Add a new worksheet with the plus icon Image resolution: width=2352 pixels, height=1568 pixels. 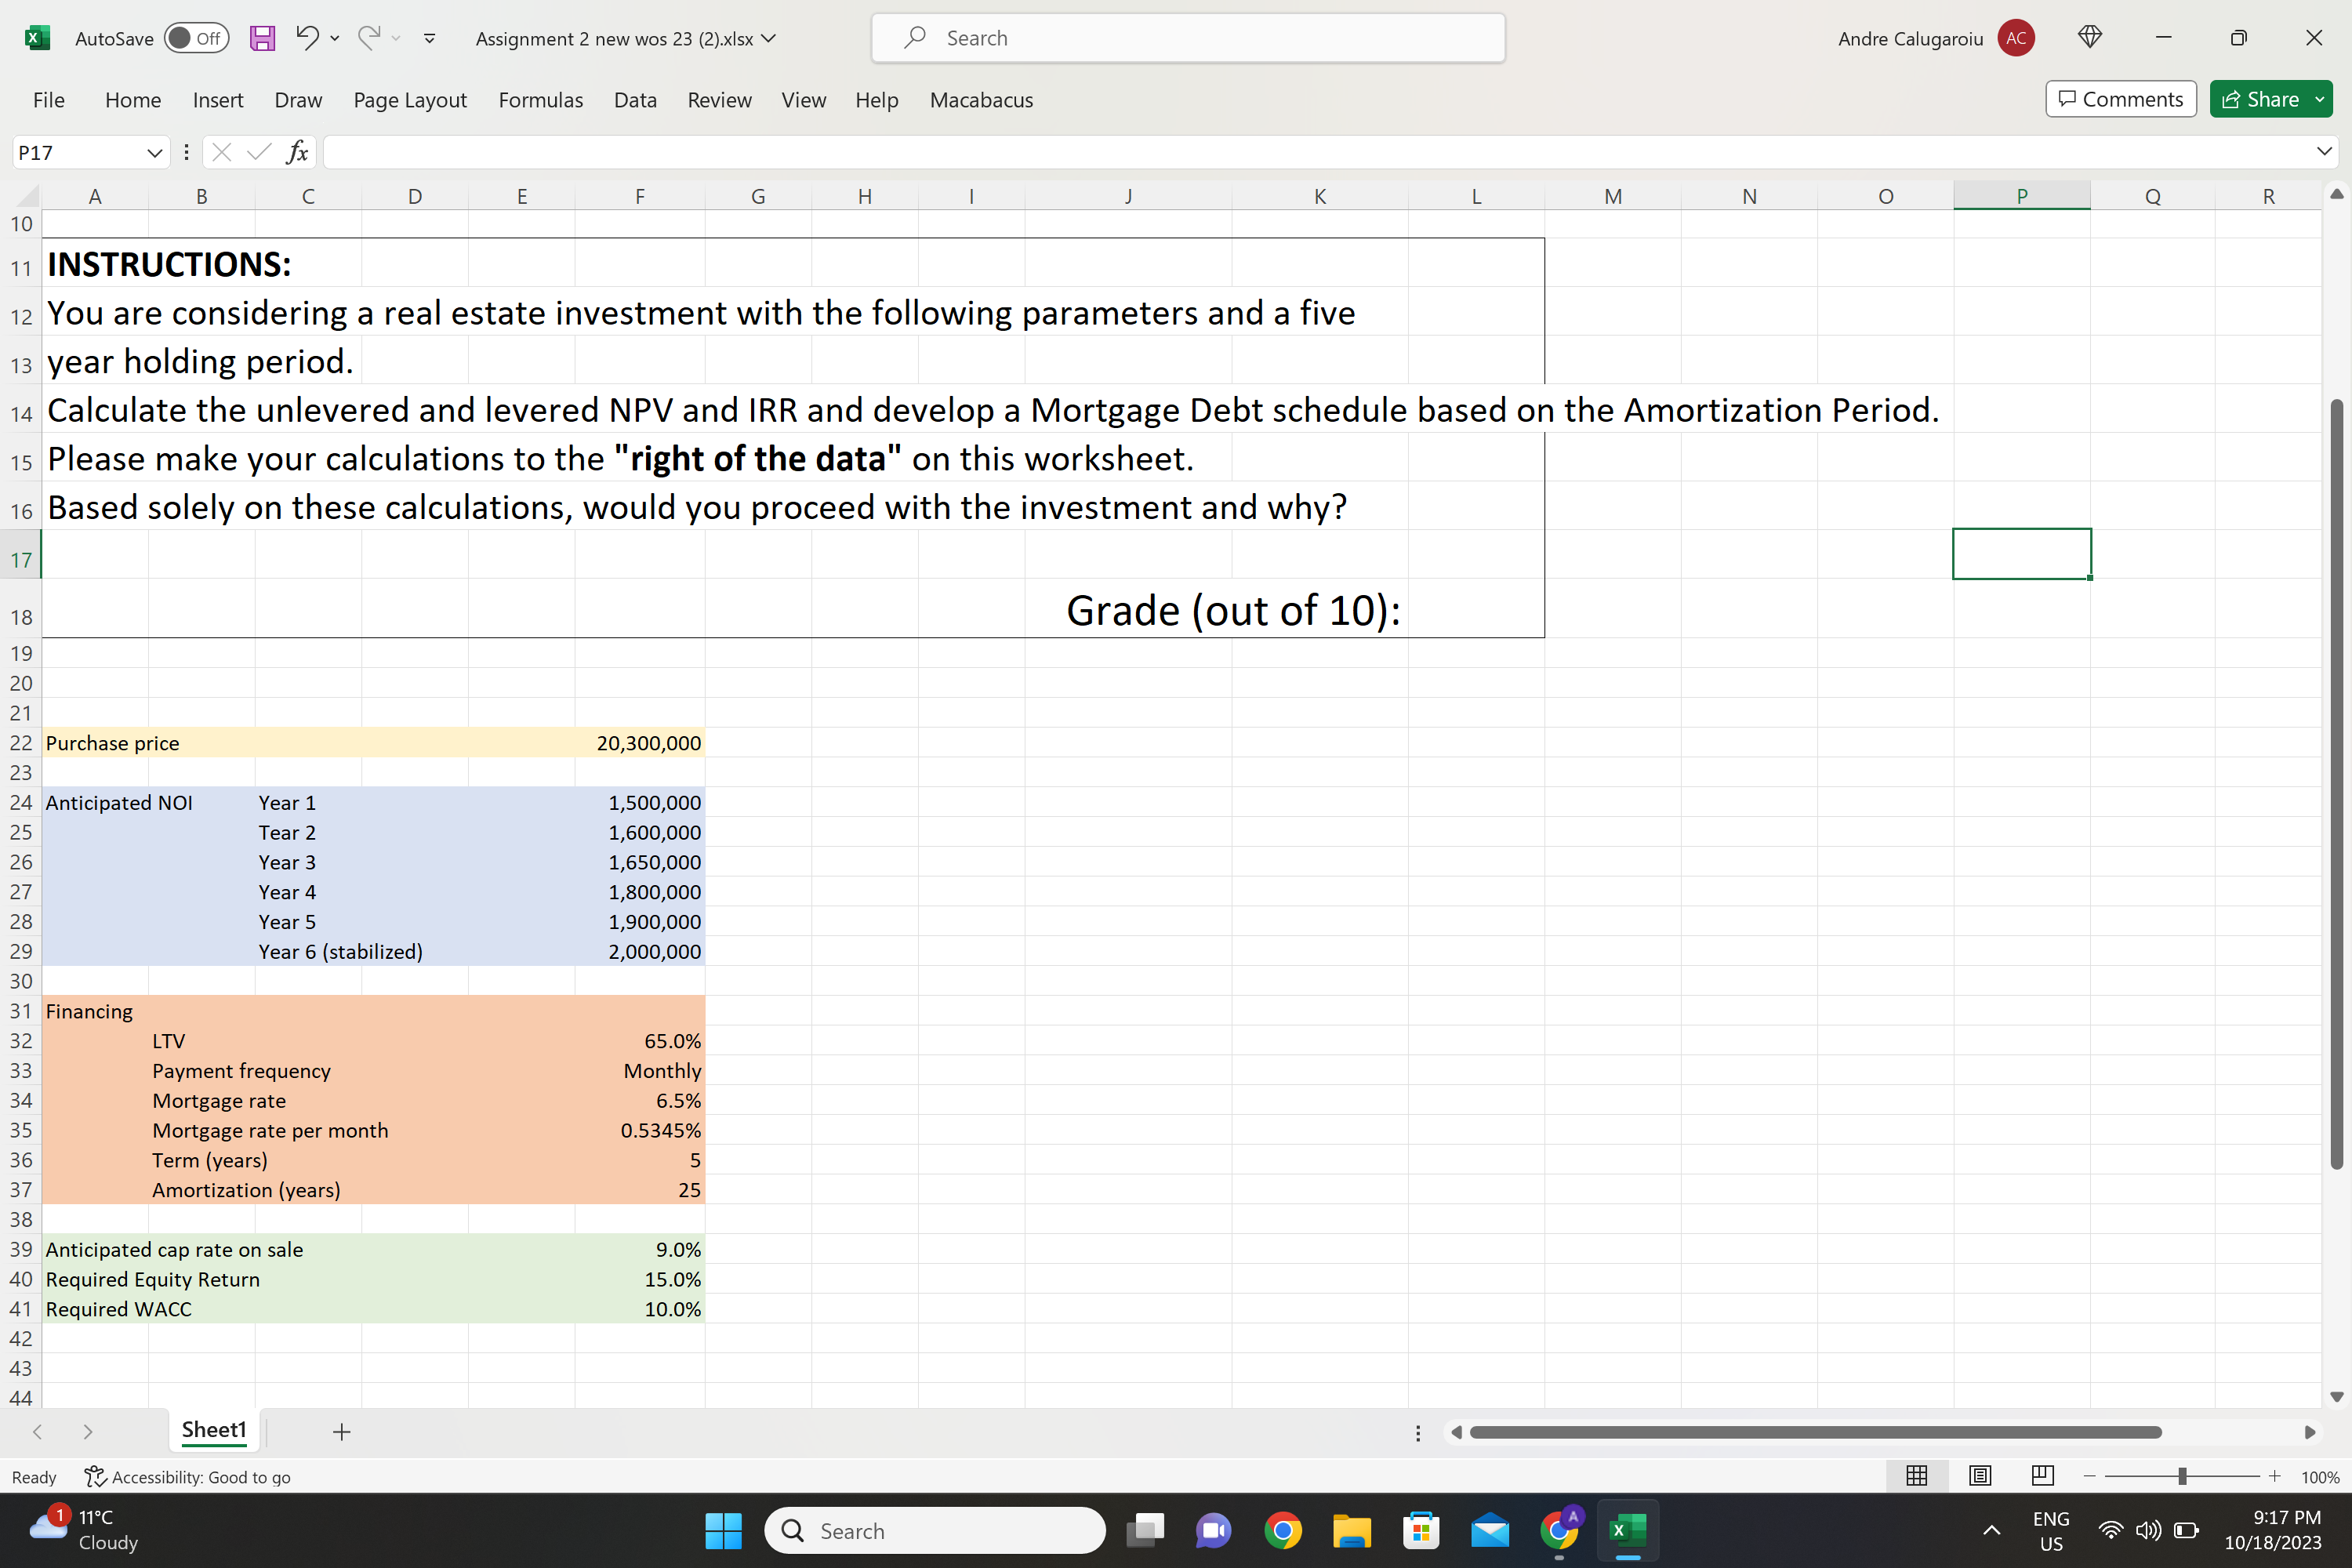coord(341,1431)
